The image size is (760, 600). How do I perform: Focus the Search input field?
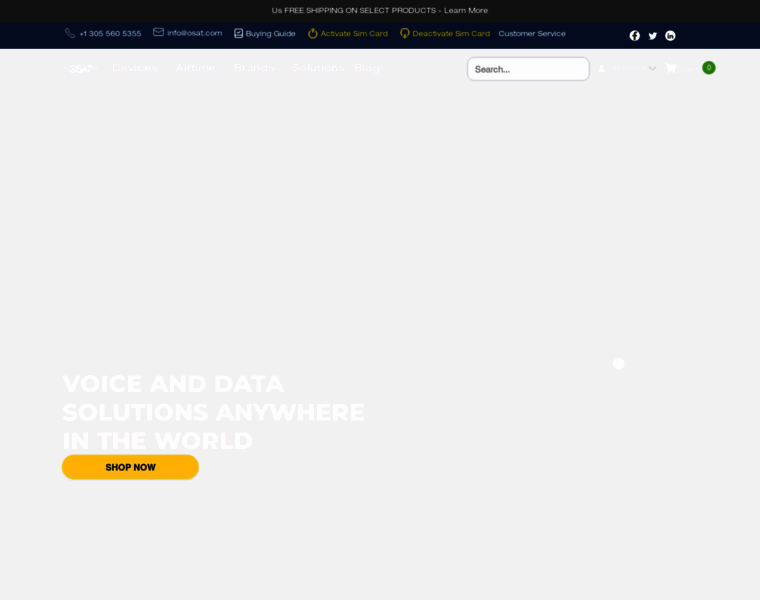528,69
